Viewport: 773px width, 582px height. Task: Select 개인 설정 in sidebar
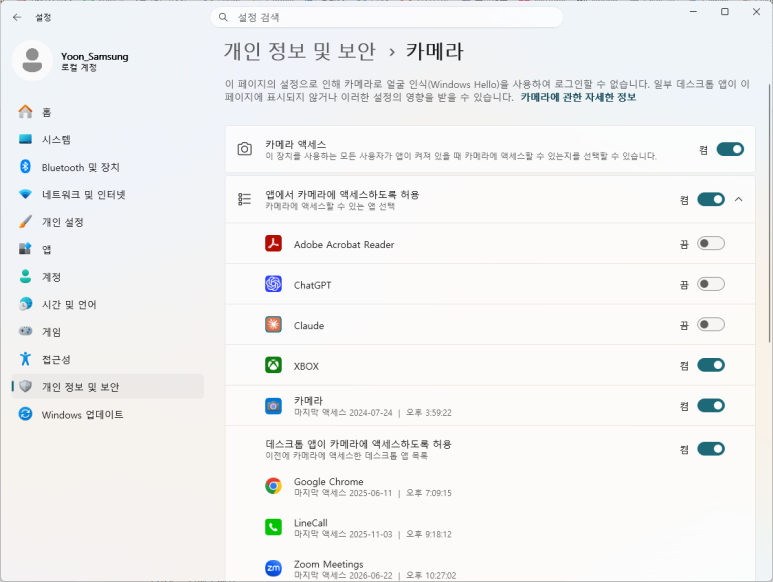click(x=107, y=222)
